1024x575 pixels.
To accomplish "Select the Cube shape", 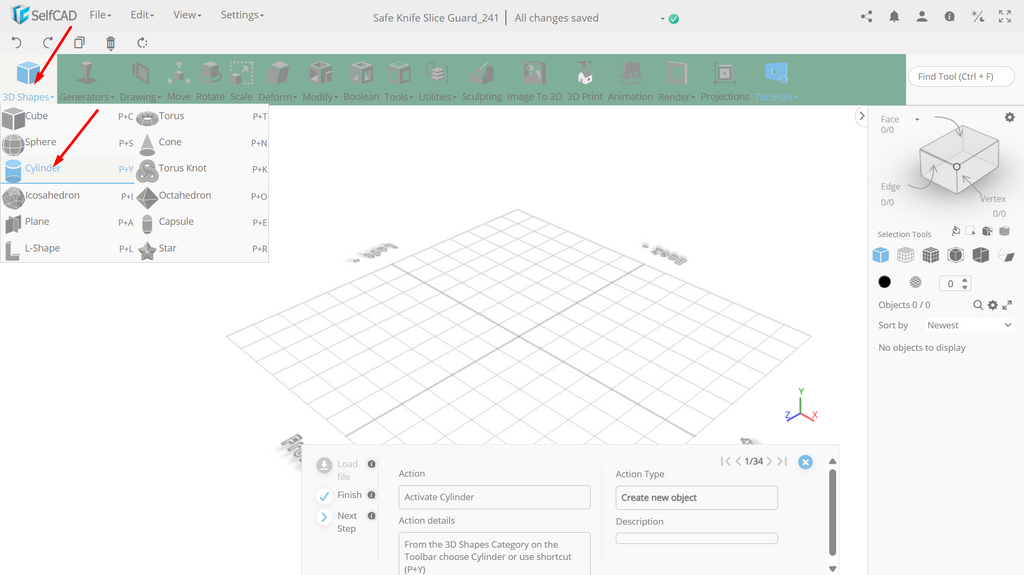I will click(x=68, y=117).
